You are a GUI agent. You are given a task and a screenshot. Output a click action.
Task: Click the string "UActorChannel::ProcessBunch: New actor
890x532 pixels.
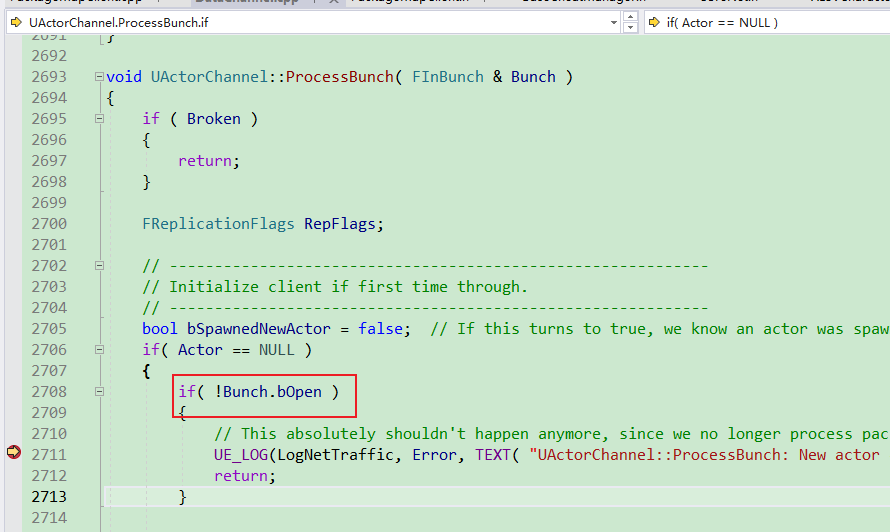(x=705, y=455)
